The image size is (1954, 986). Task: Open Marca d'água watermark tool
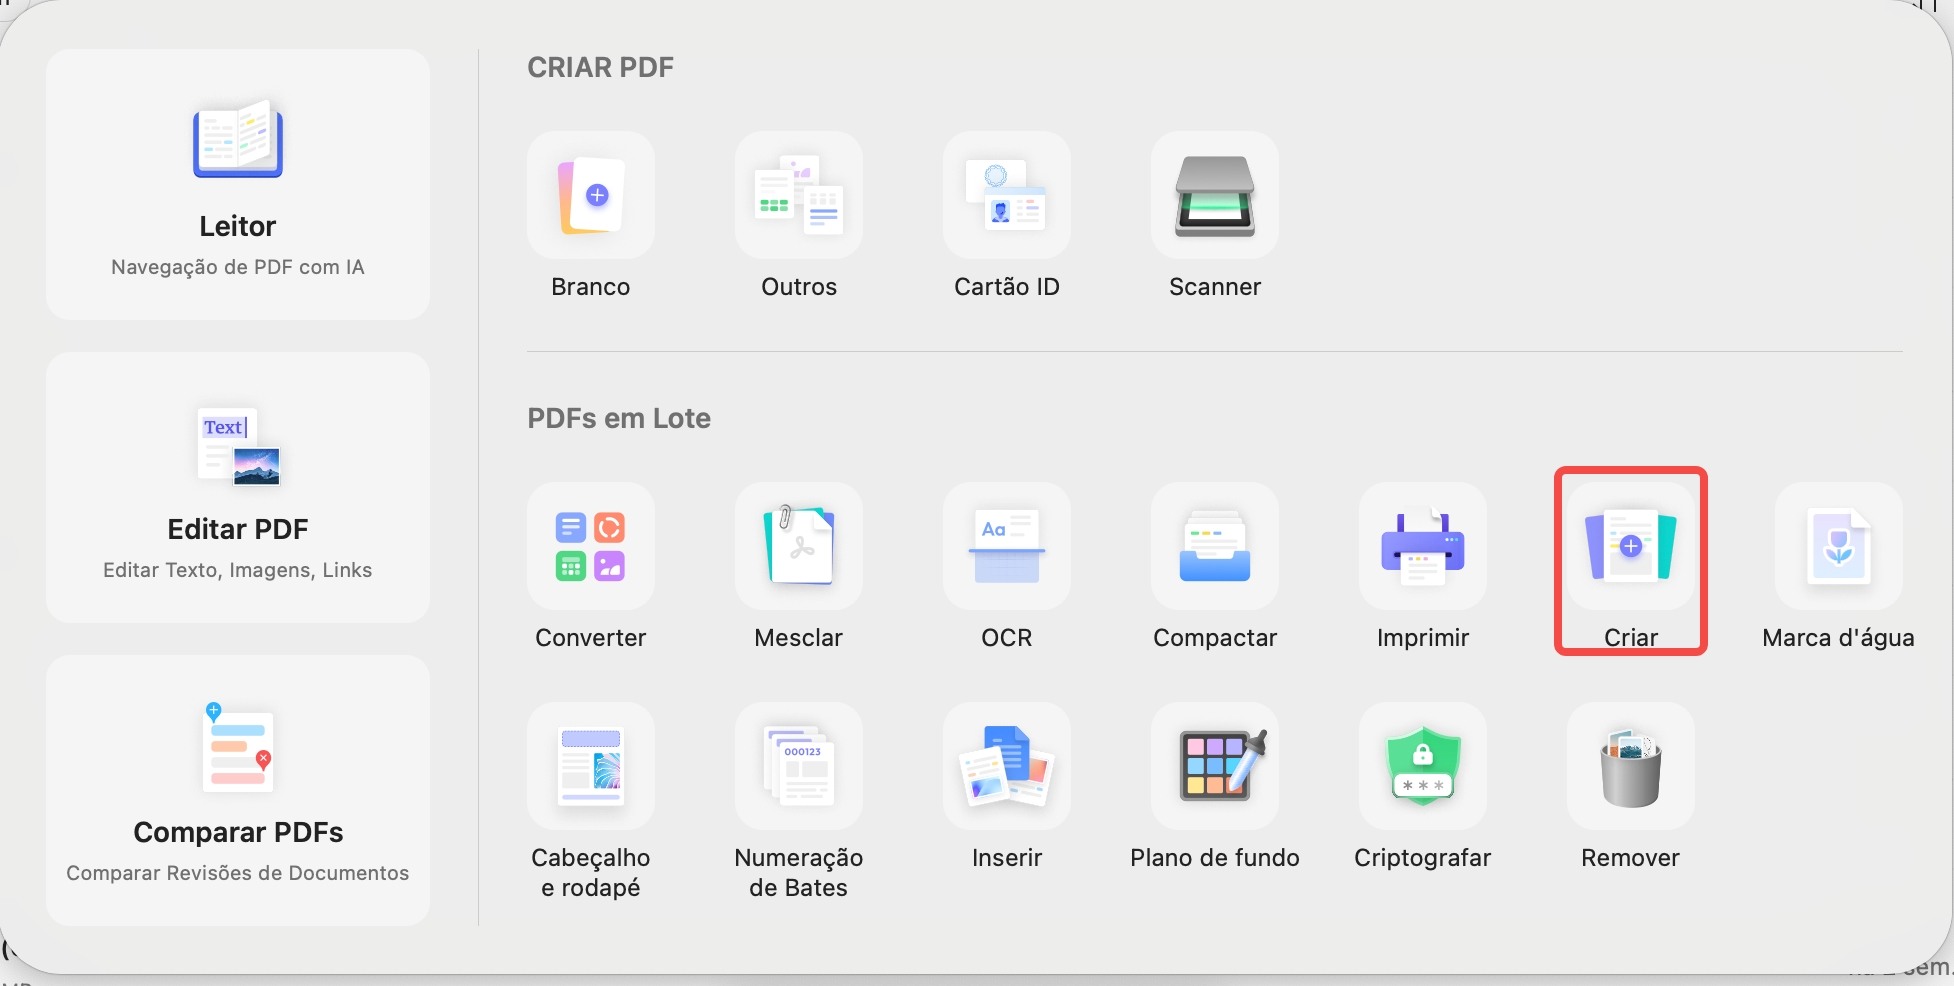tap(1839, 546)
